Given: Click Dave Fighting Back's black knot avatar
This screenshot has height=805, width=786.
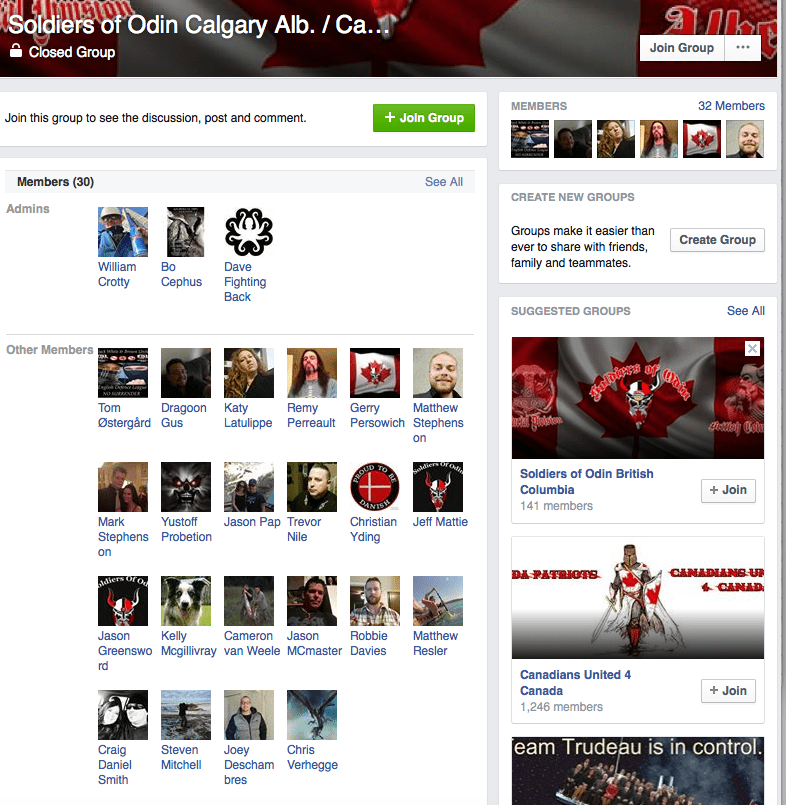Looking at the screenshot, I should point(249,232).
